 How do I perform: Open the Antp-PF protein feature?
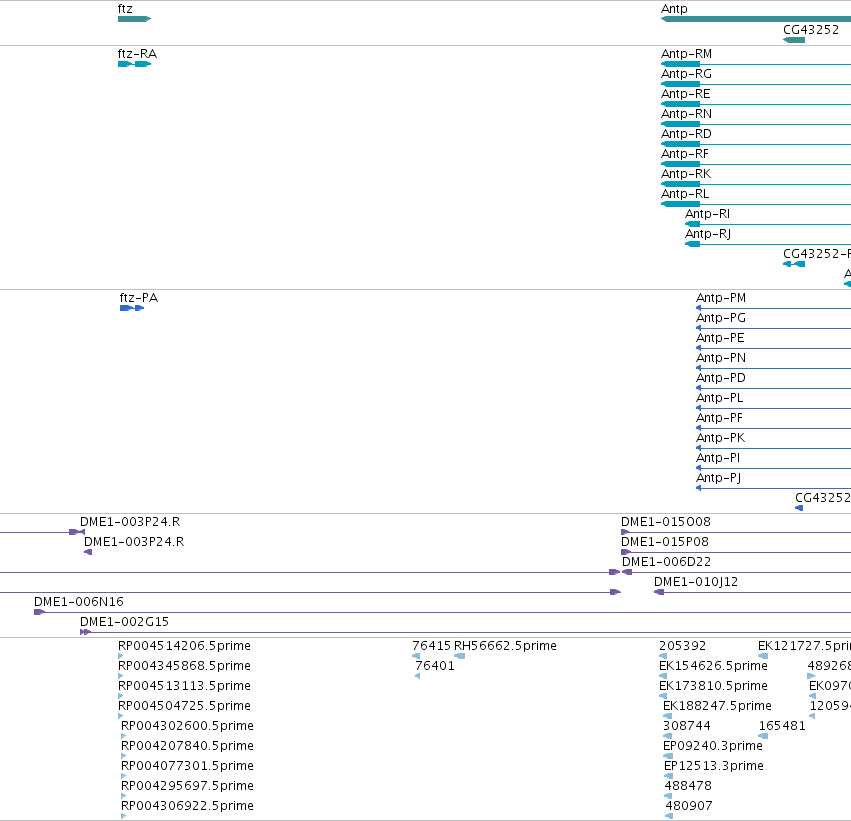[719, 418]
